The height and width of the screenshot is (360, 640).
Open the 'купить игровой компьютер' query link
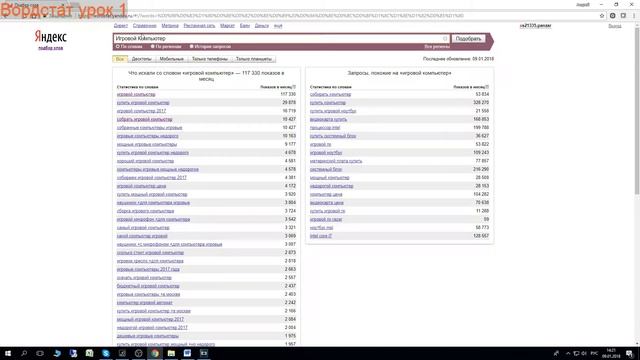[x=143, y=103]
